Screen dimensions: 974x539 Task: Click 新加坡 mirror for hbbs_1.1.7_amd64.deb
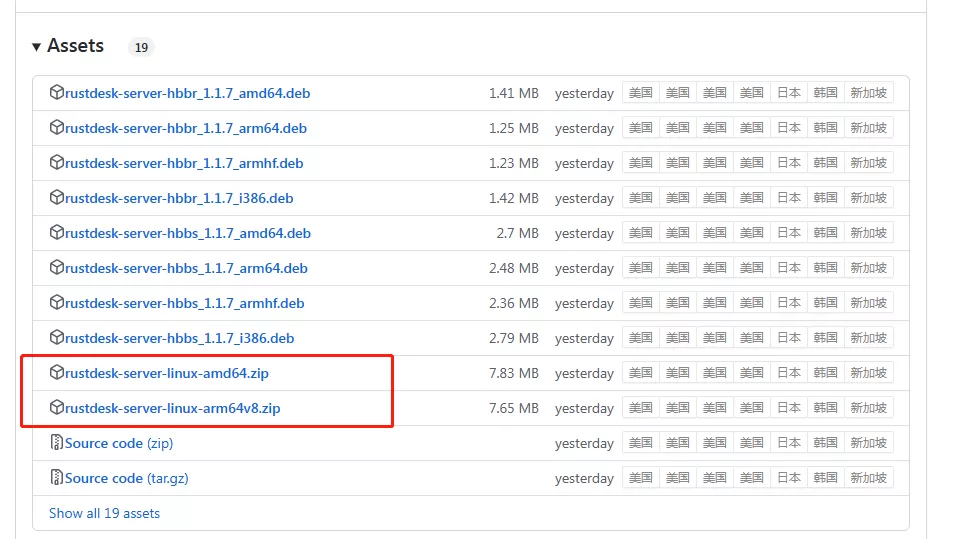(868, 232)
